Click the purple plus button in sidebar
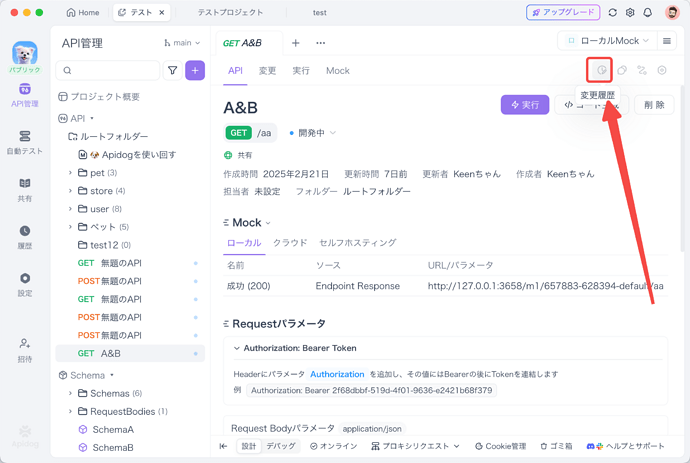The height and width of the screenshot is (463, 690). pyautogui.click(x=195, y=71)
